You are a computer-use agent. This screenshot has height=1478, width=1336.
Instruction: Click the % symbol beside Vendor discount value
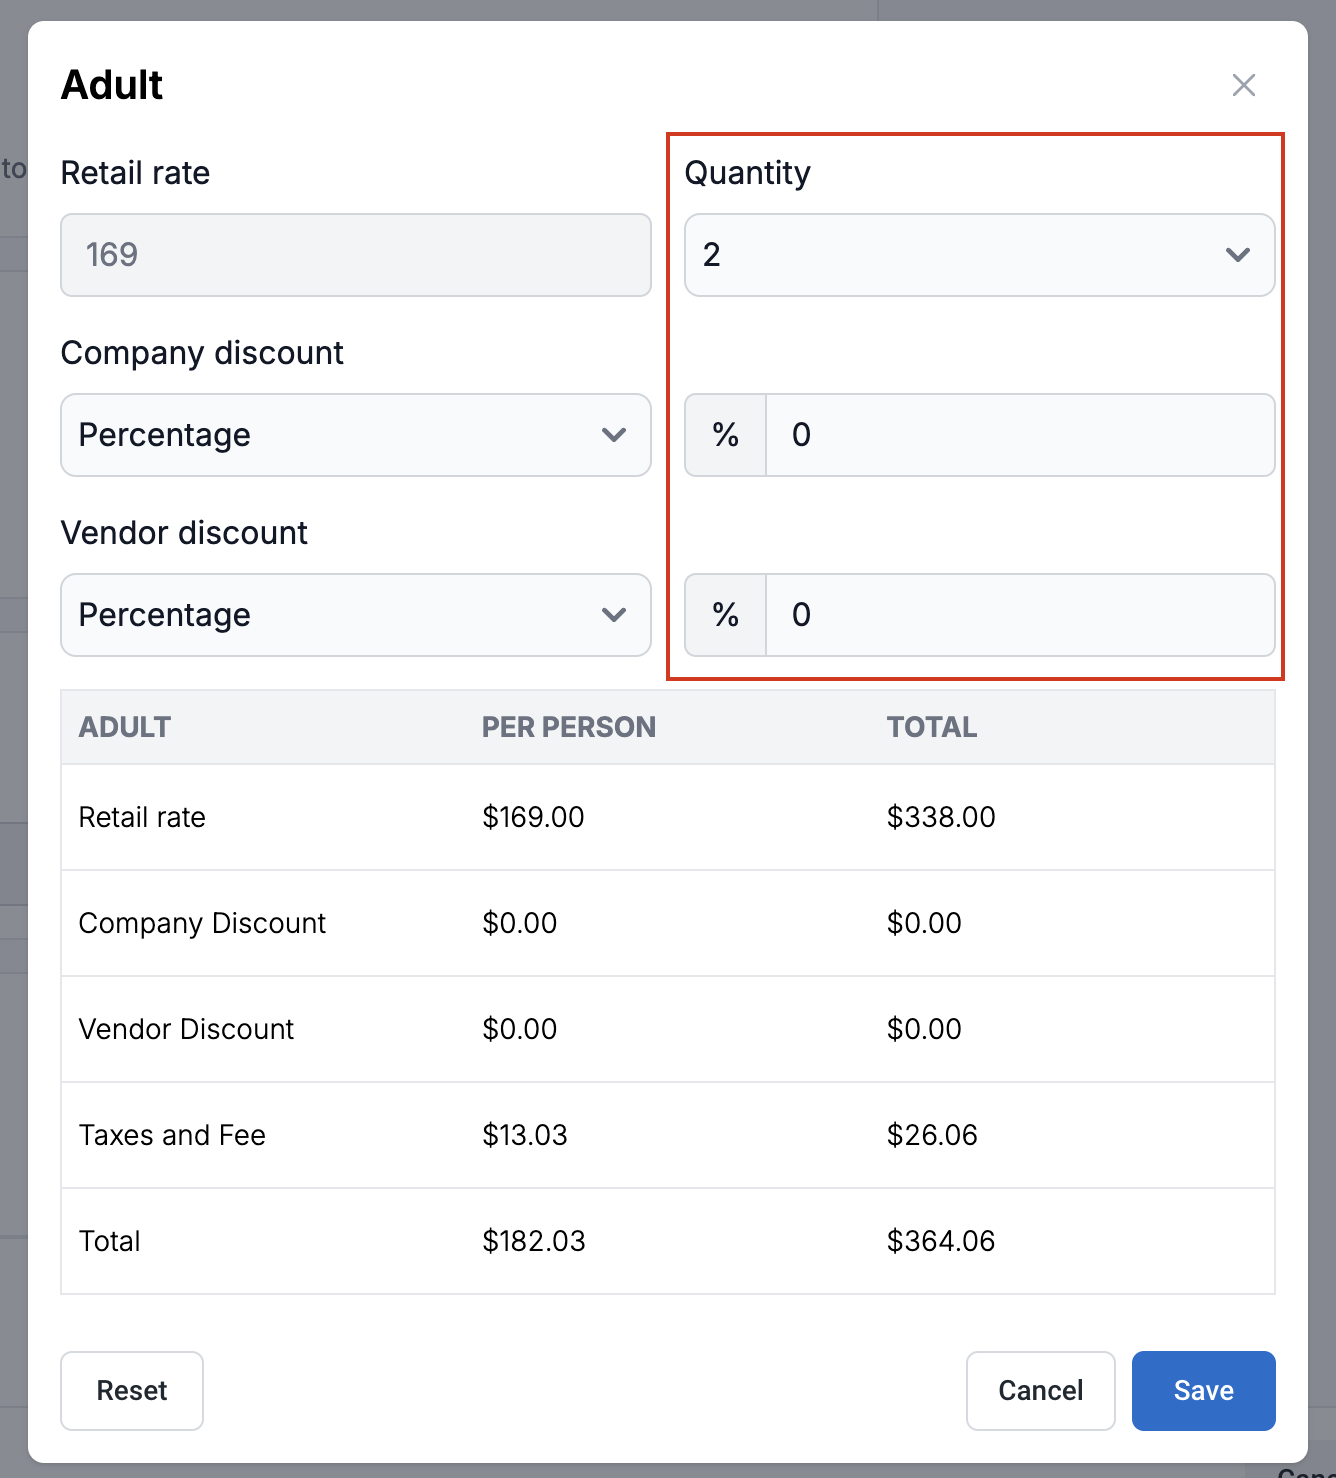click(x=725, y=615)
